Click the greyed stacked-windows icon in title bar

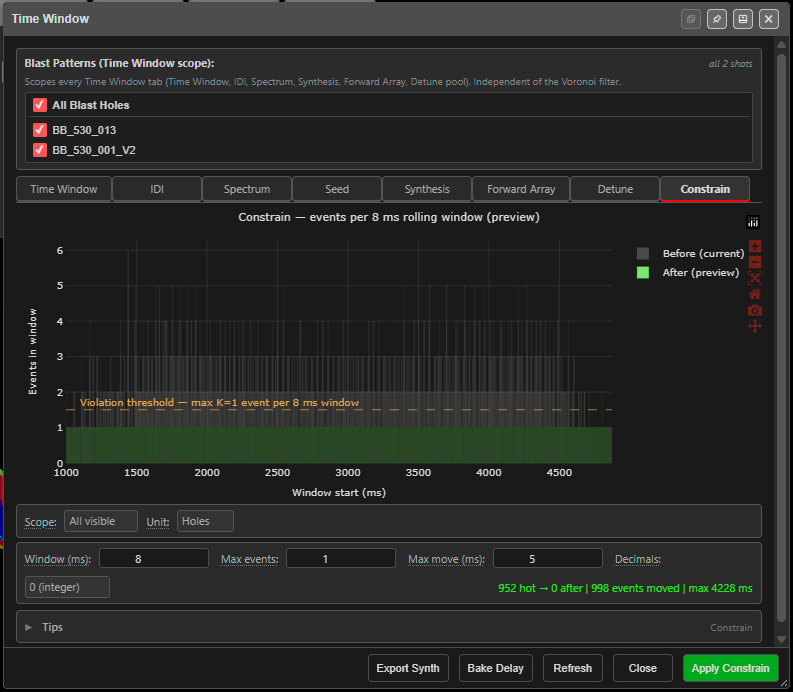690,19
